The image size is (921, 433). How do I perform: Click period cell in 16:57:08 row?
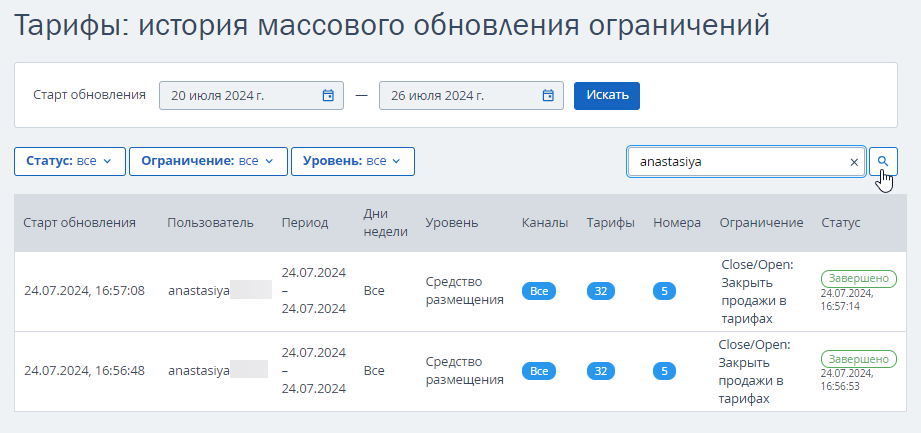click(314, 291)
